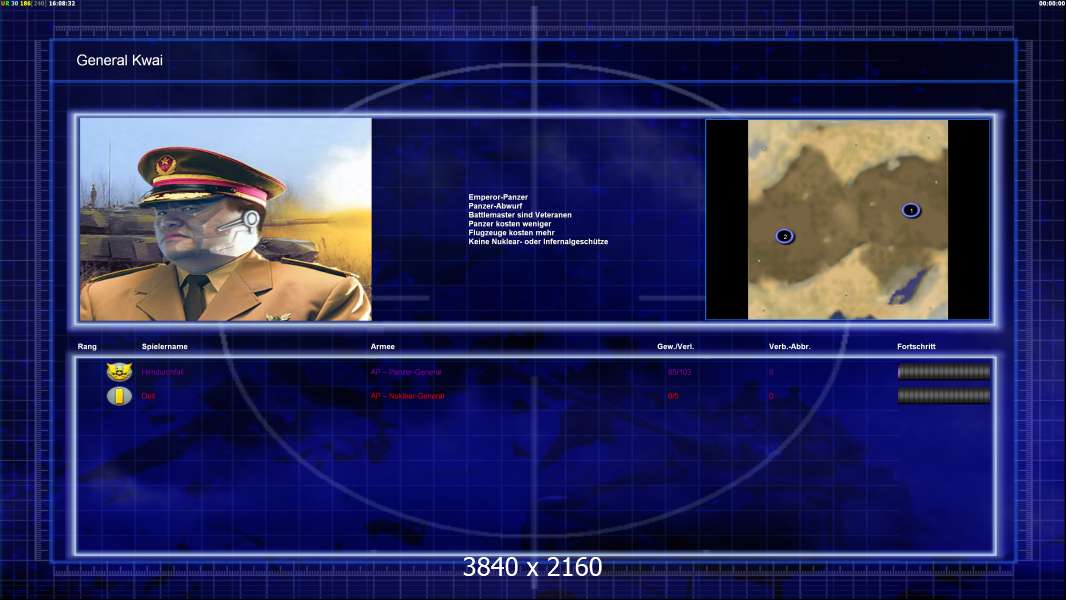1066x600 pixels.
Task: Click the 'Panzer-Abwurf' trait line
Action: pos(495,206)
